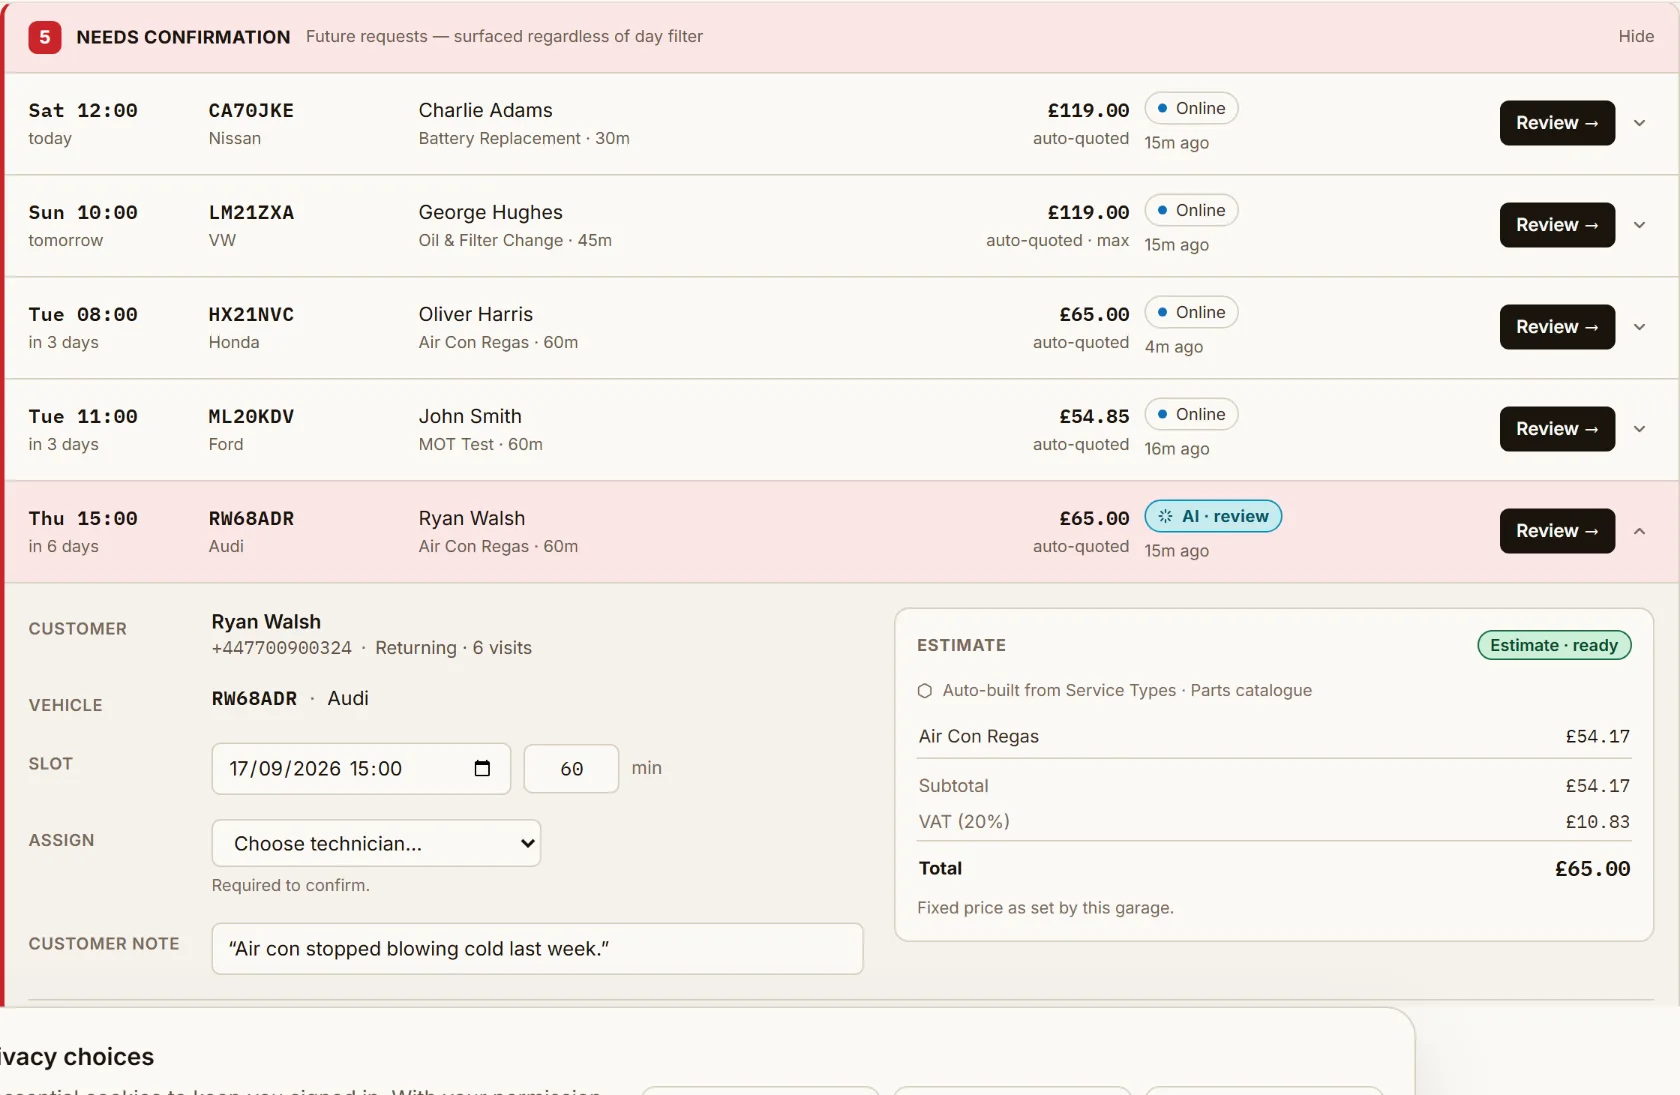The width and height of the screenshot is (1680, 1095).
Task: Review George Hughes oil change request
Action: tap(1557, 225)
